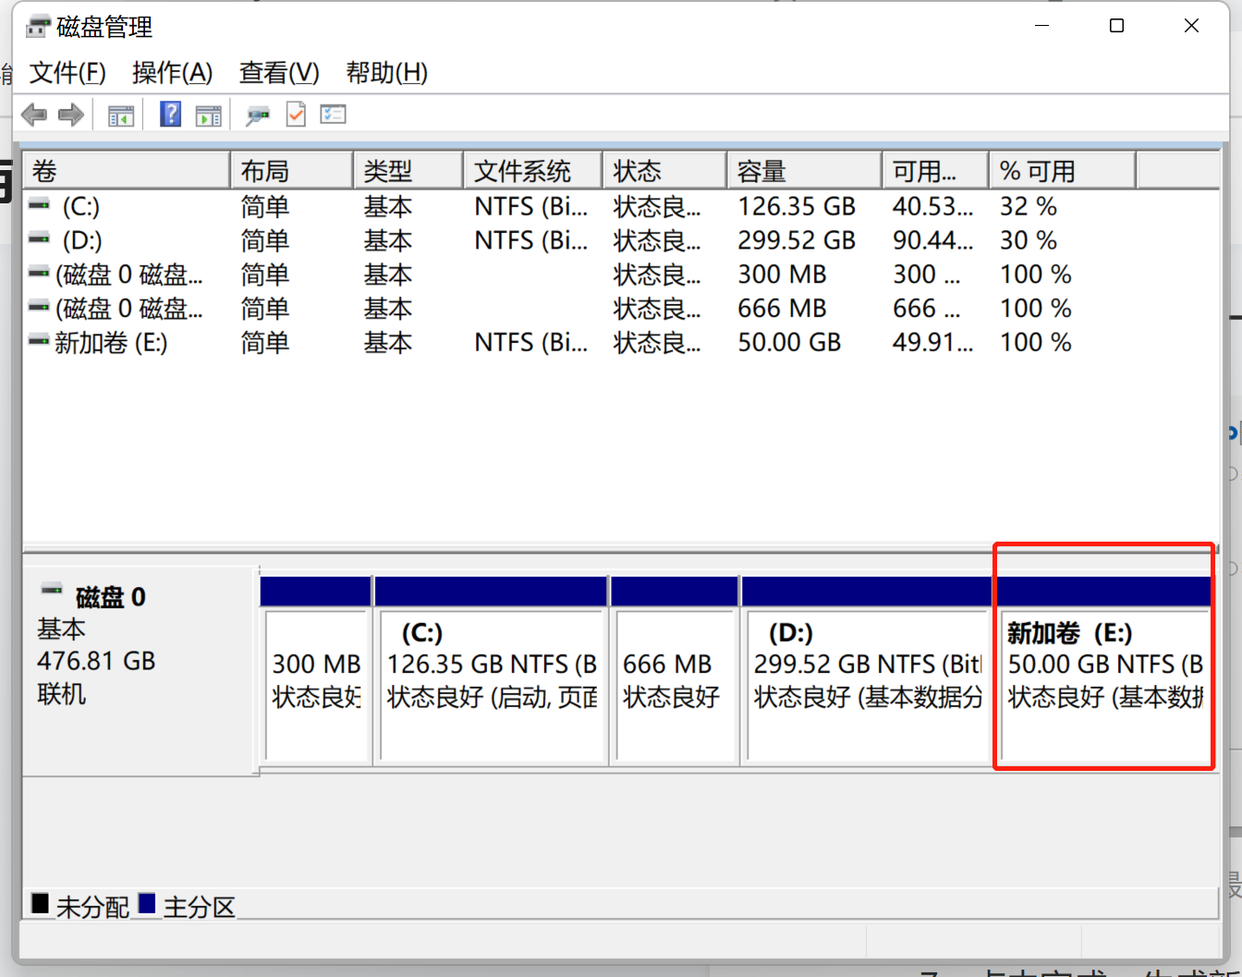Click the 30 % free cell

1029,240
